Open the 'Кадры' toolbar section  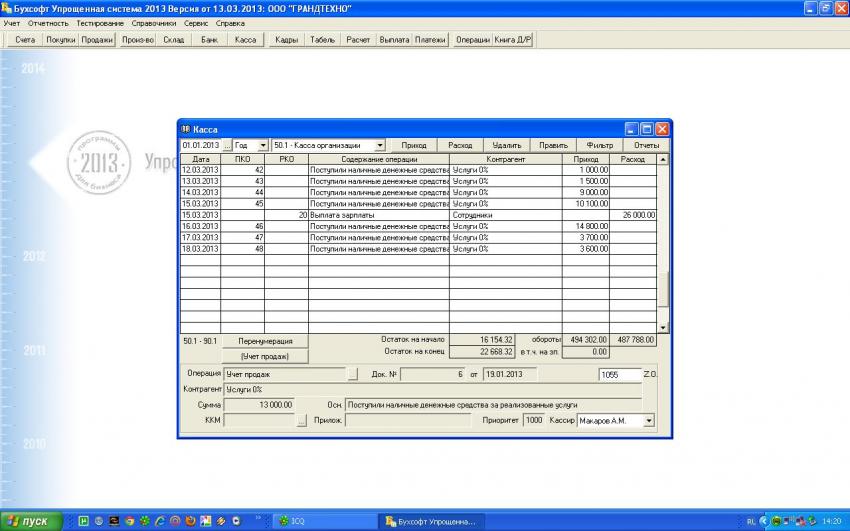coord(286,40)
